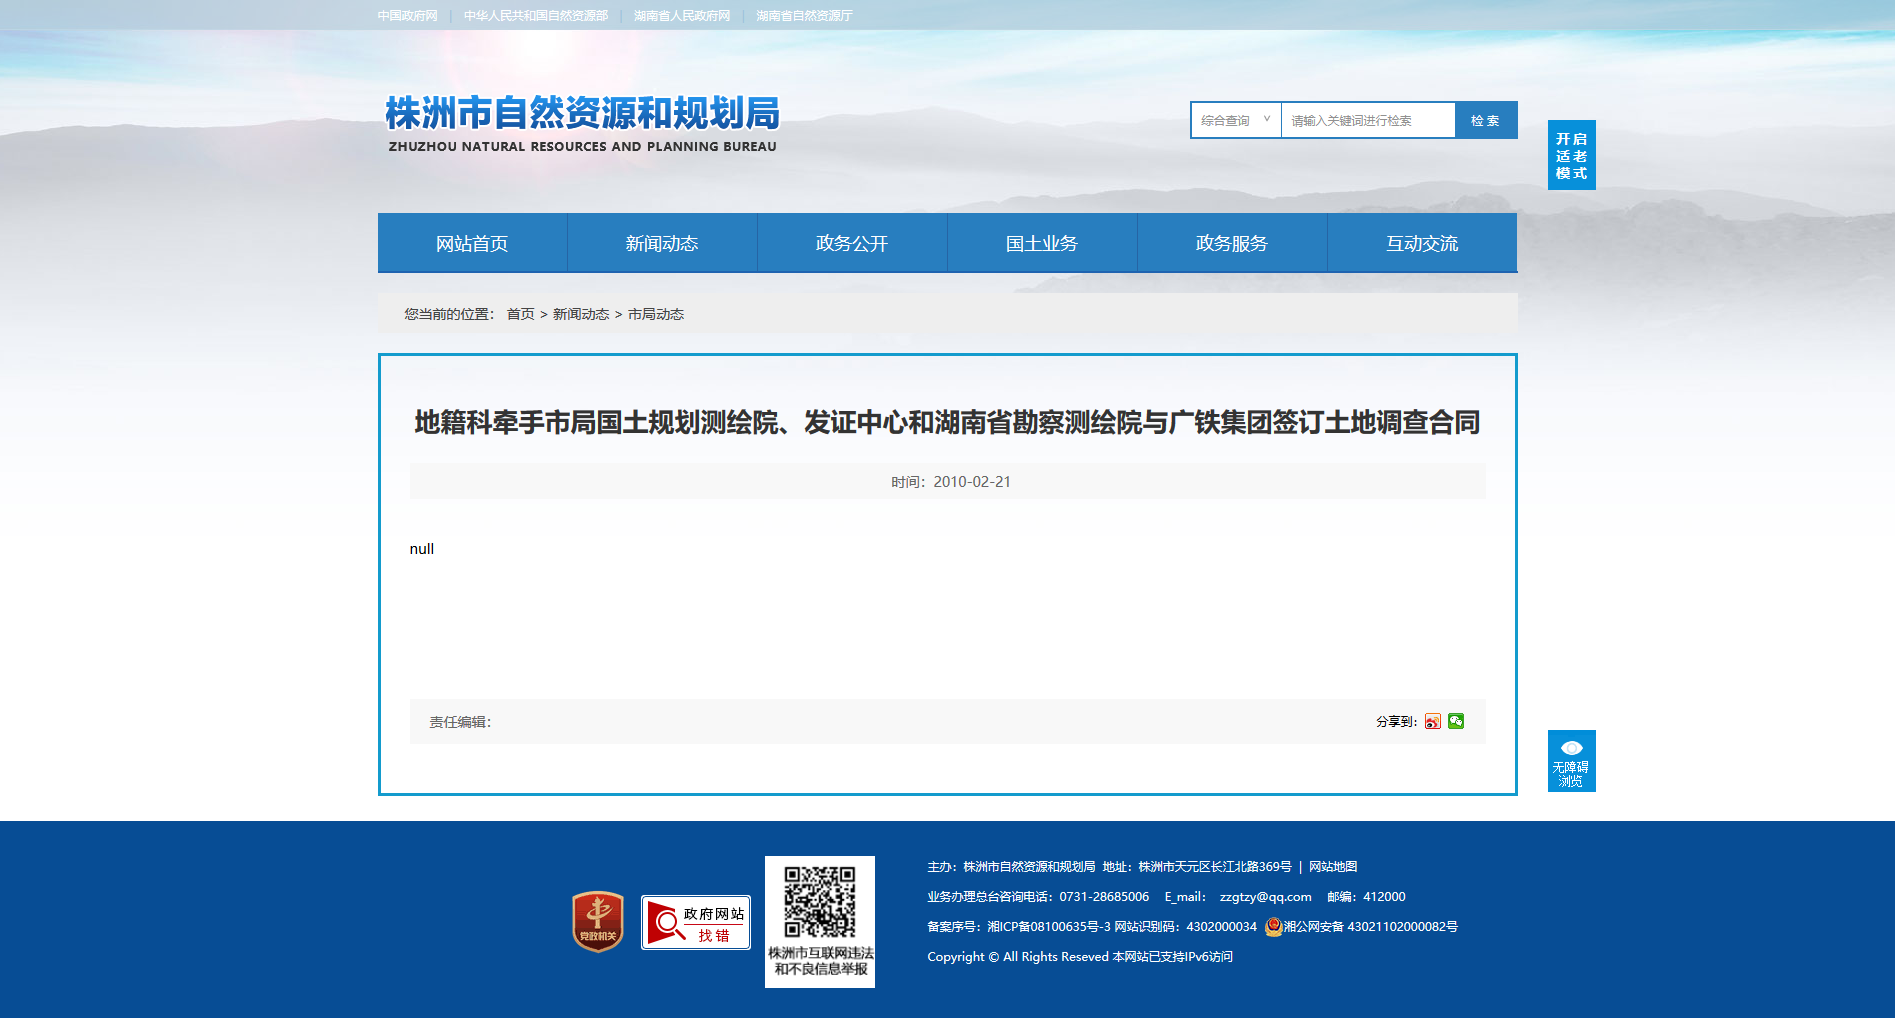Viewport: 1895px width, 1018px height.
Task: Click the 新闻动态 breadcrumb link
Action: click(x=581, y=314)
